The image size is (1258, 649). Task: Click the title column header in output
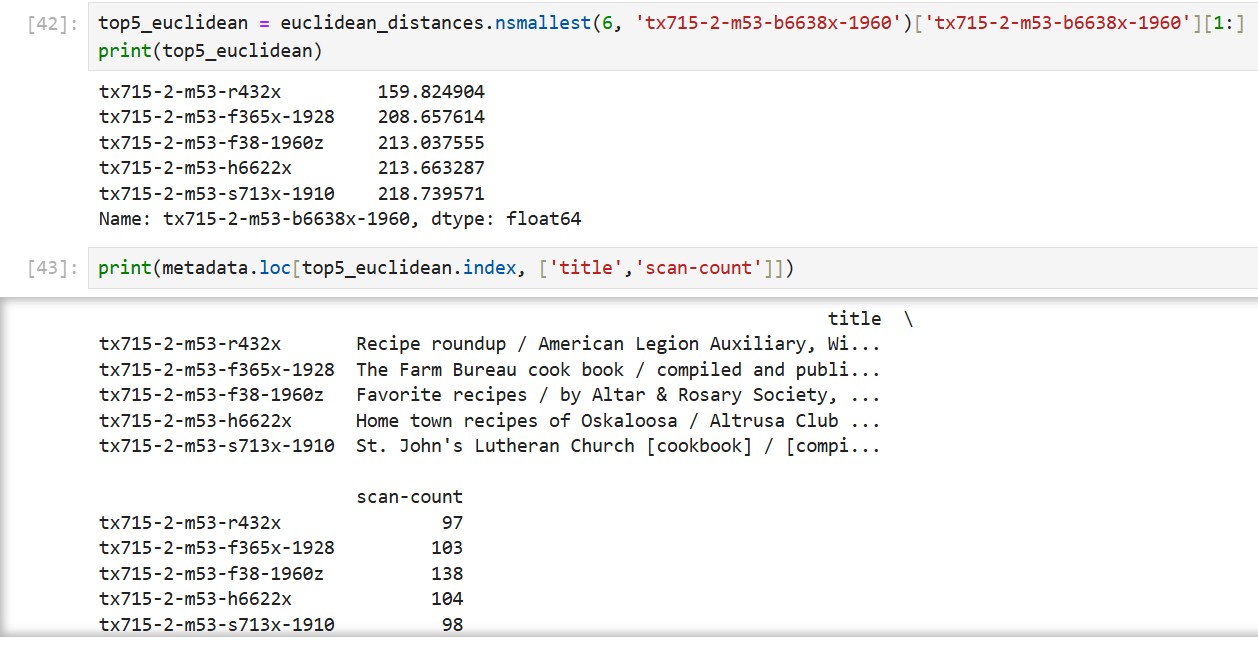tap(854, 318)
